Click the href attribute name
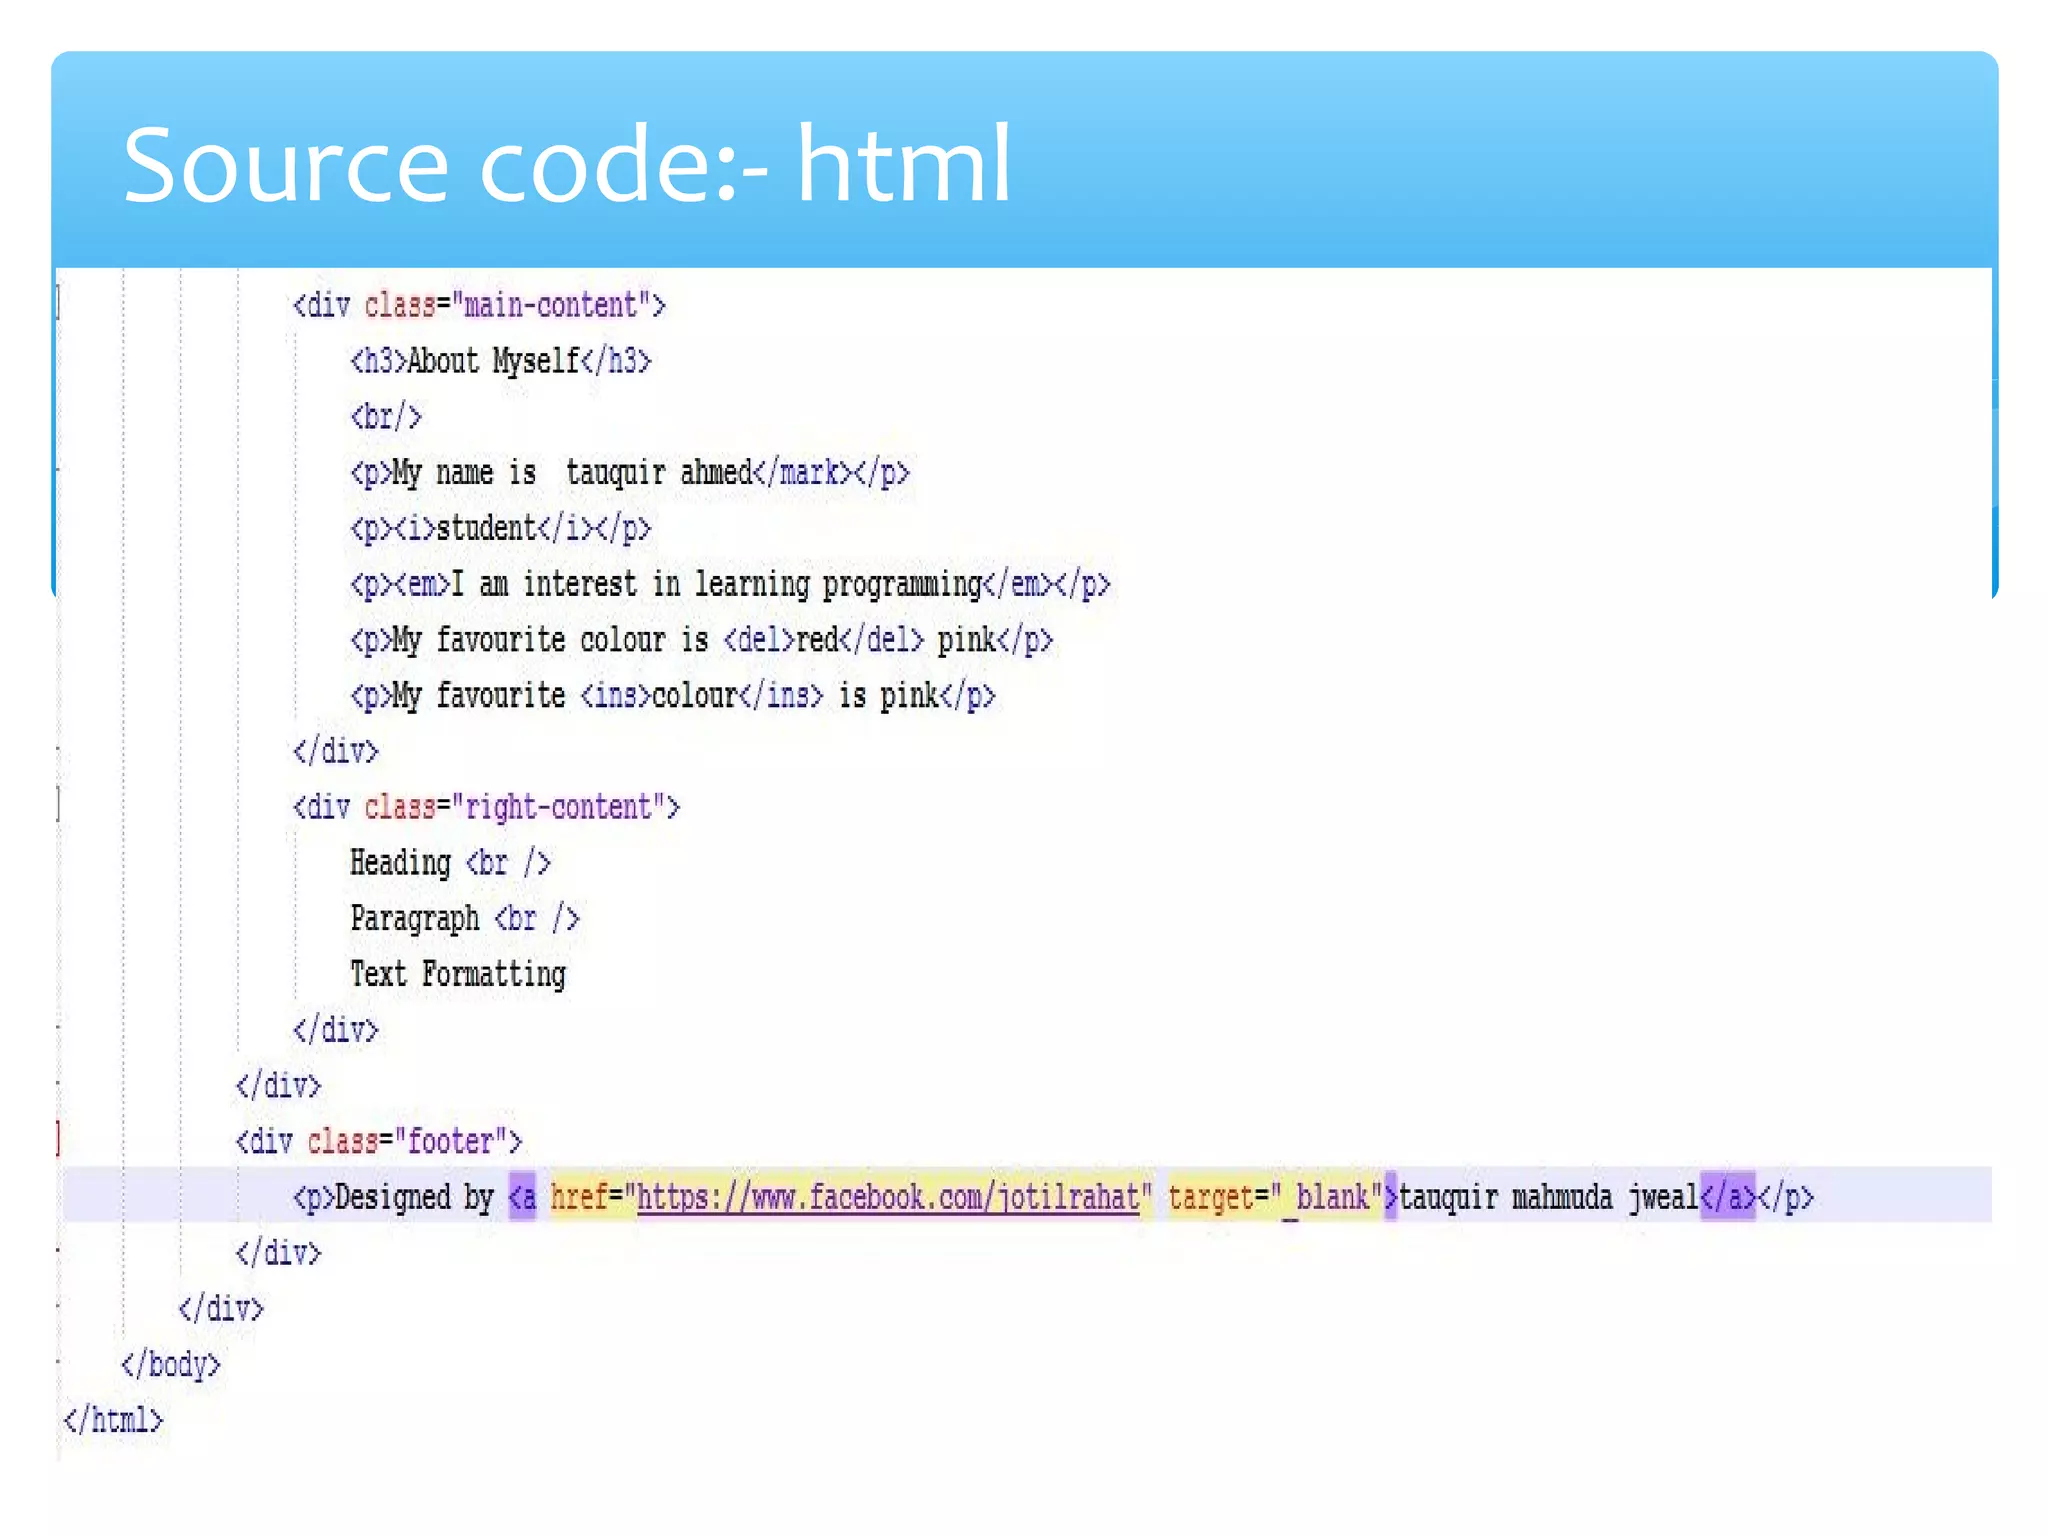 [x=579, y=1196]
